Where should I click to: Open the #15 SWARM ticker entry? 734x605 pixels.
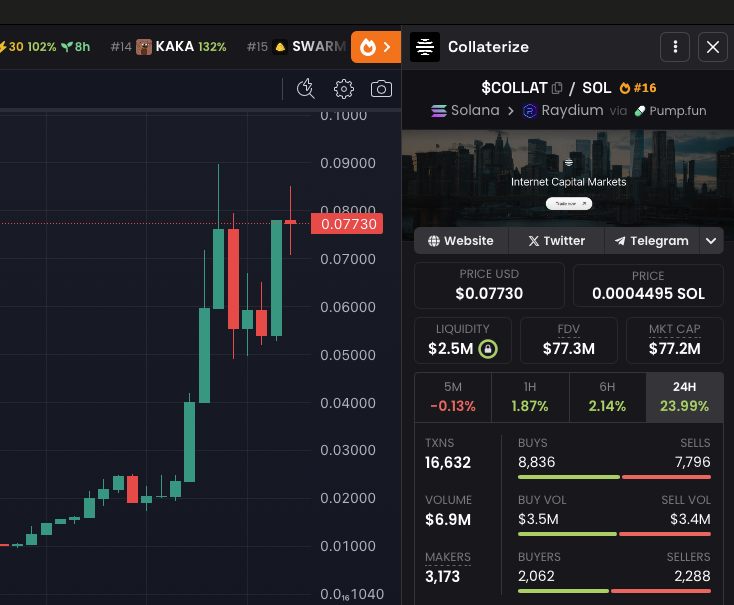(x=296, y=47)
